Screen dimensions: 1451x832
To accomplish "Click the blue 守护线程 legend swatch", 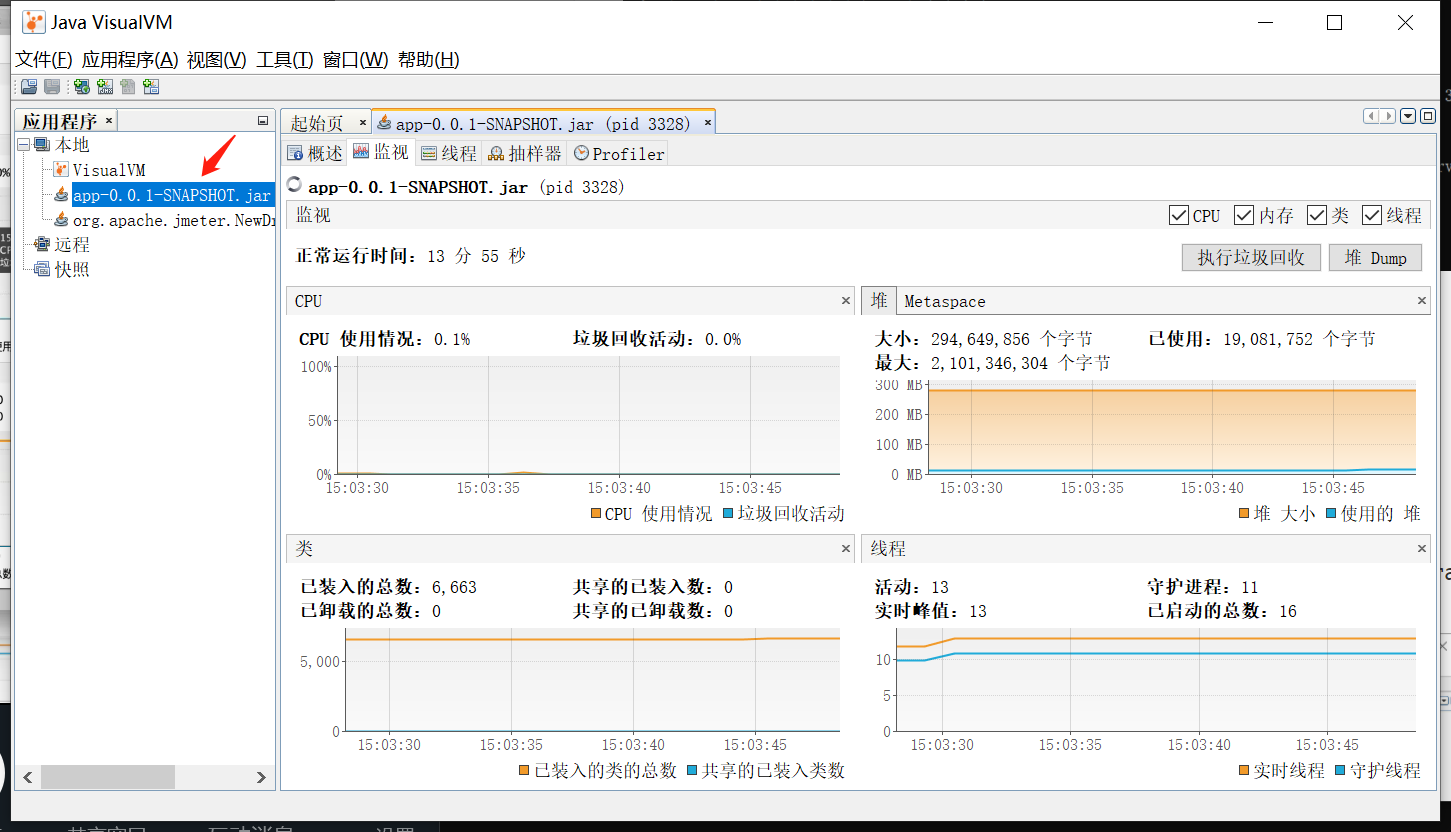I will point(1340,770).
